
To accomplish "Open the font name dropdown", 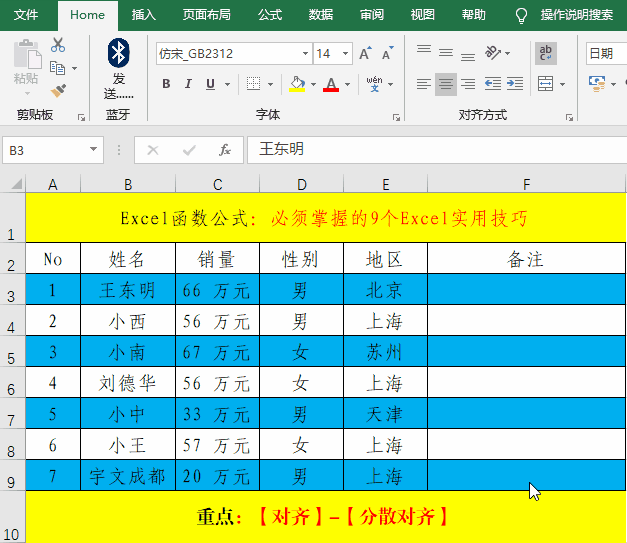I will (305, 54).
